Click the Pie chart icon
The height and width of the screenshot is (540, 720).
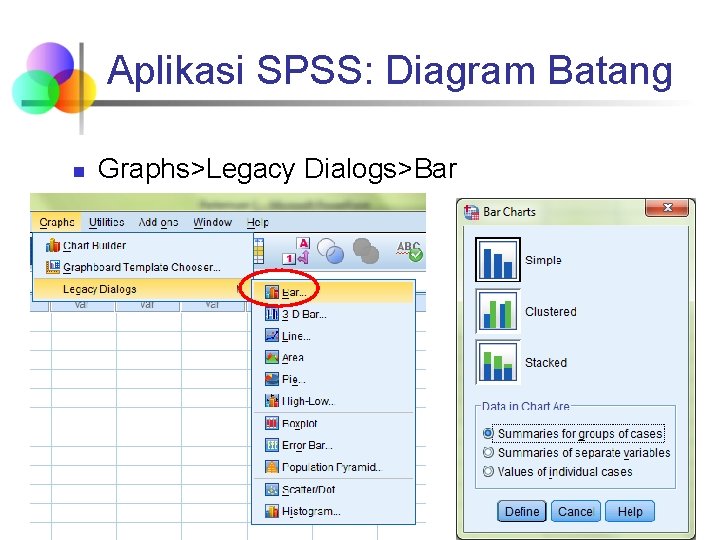(272, 379)
